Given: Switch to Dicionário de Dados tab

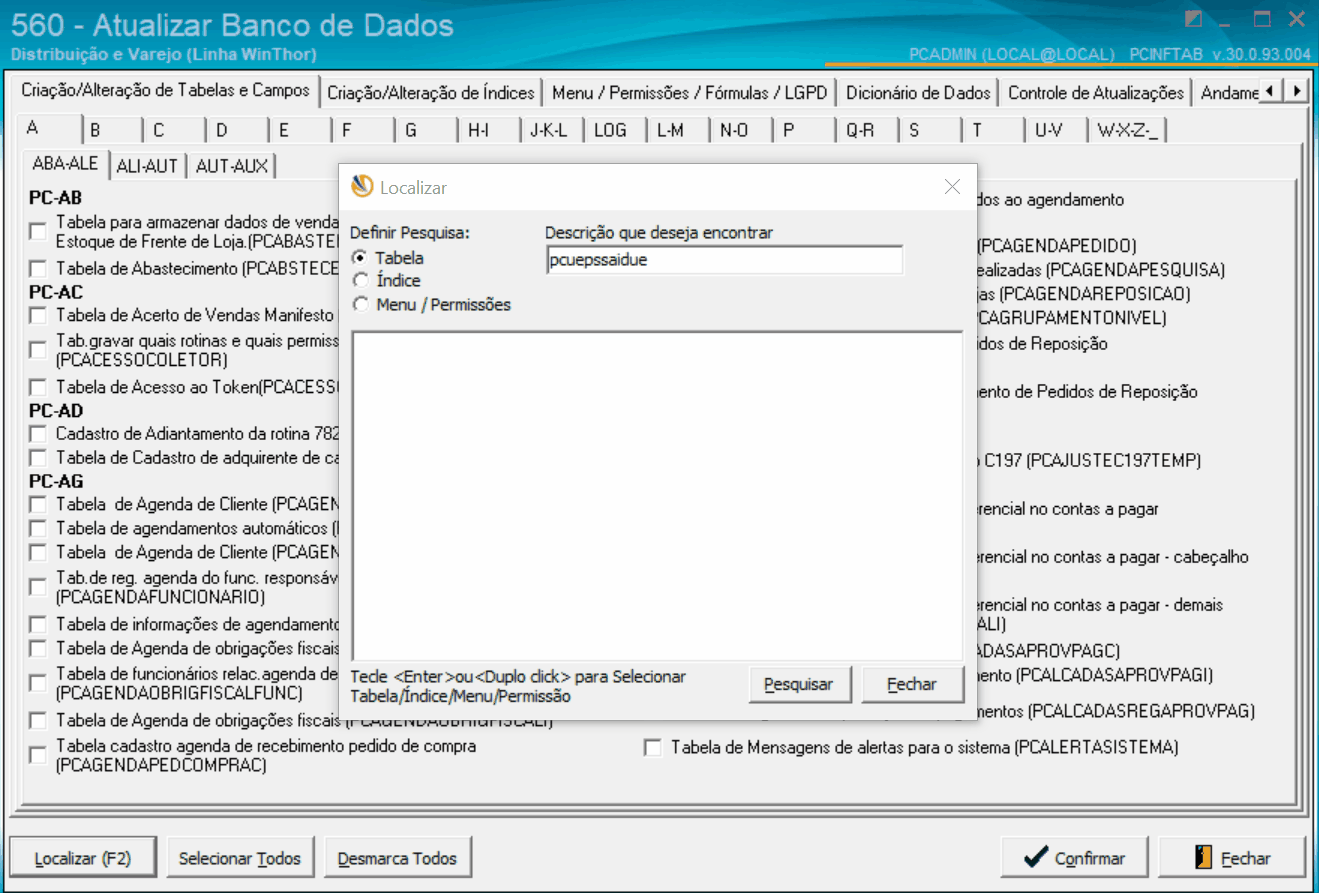Looking at the screenshot, I should pos(918,93).
